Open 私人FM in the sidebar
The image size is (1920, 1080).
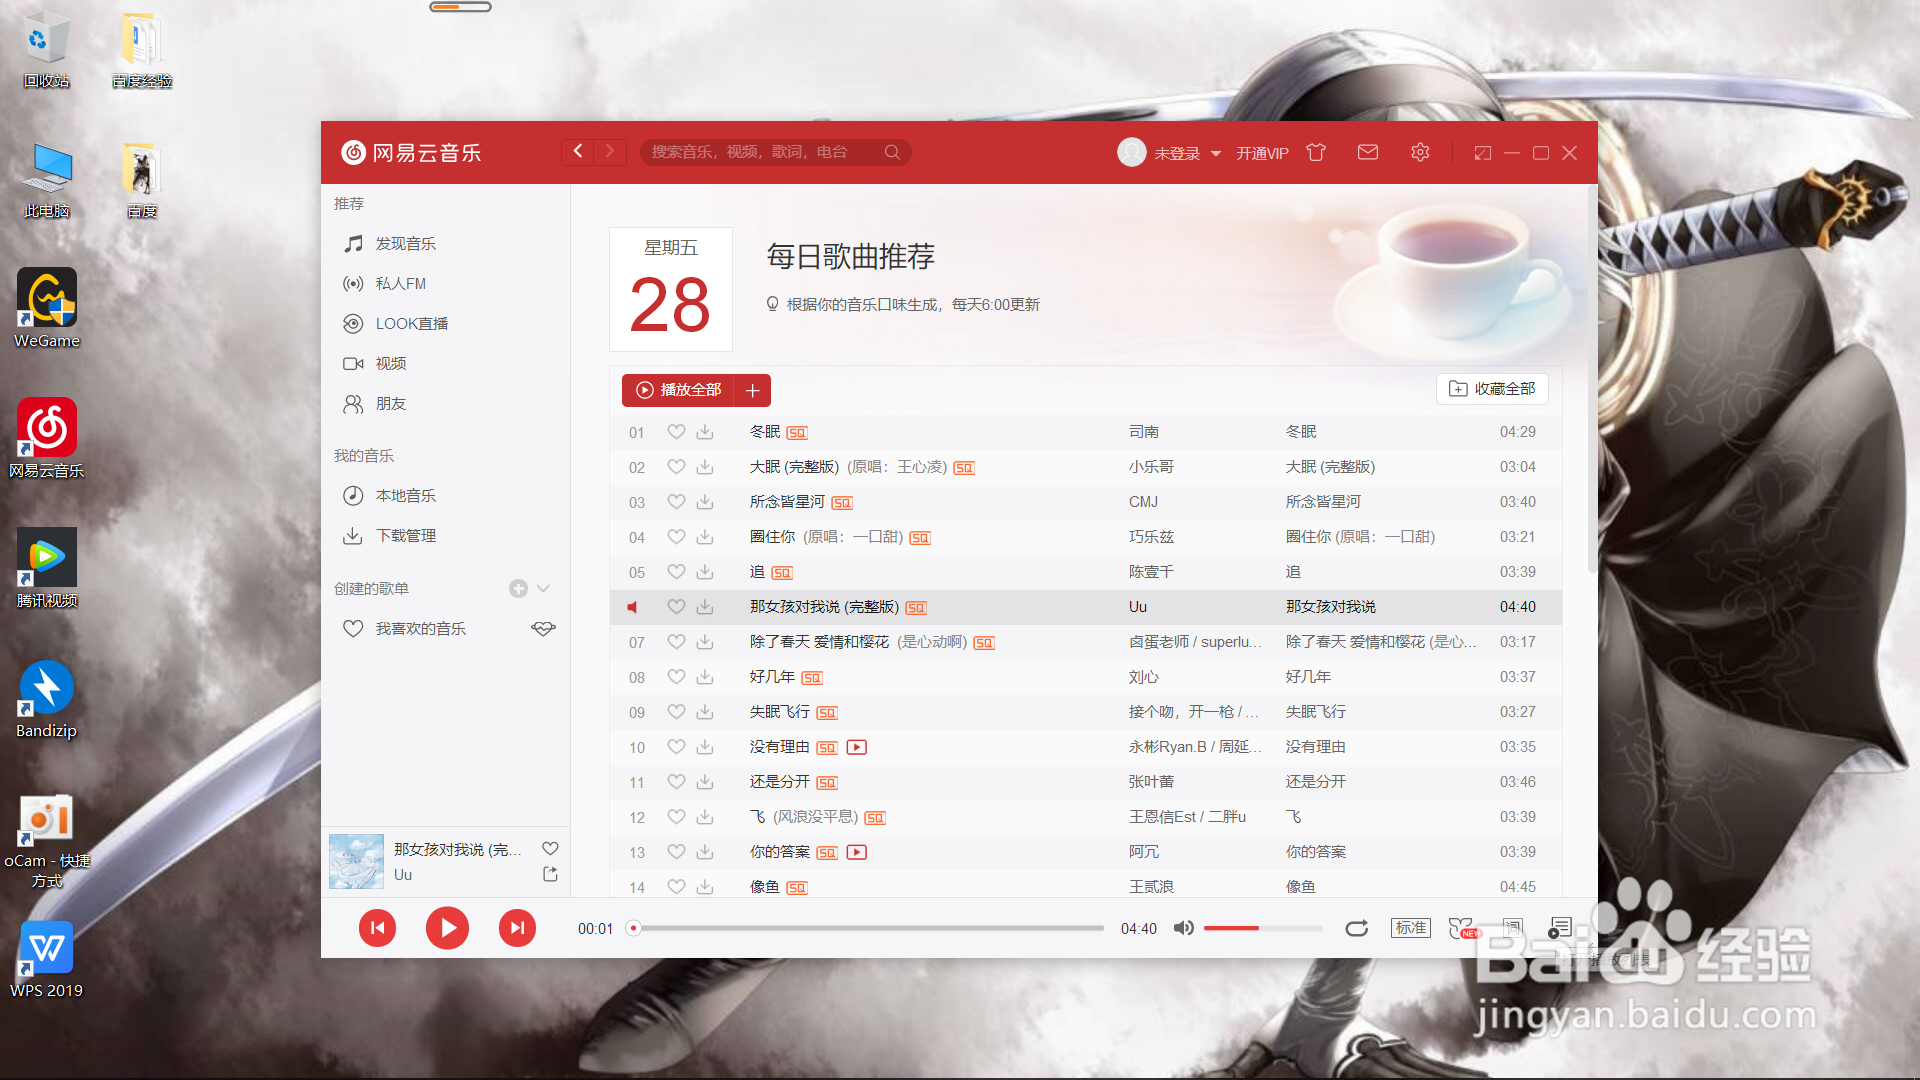pyautogui.click(x=400, y=283)
